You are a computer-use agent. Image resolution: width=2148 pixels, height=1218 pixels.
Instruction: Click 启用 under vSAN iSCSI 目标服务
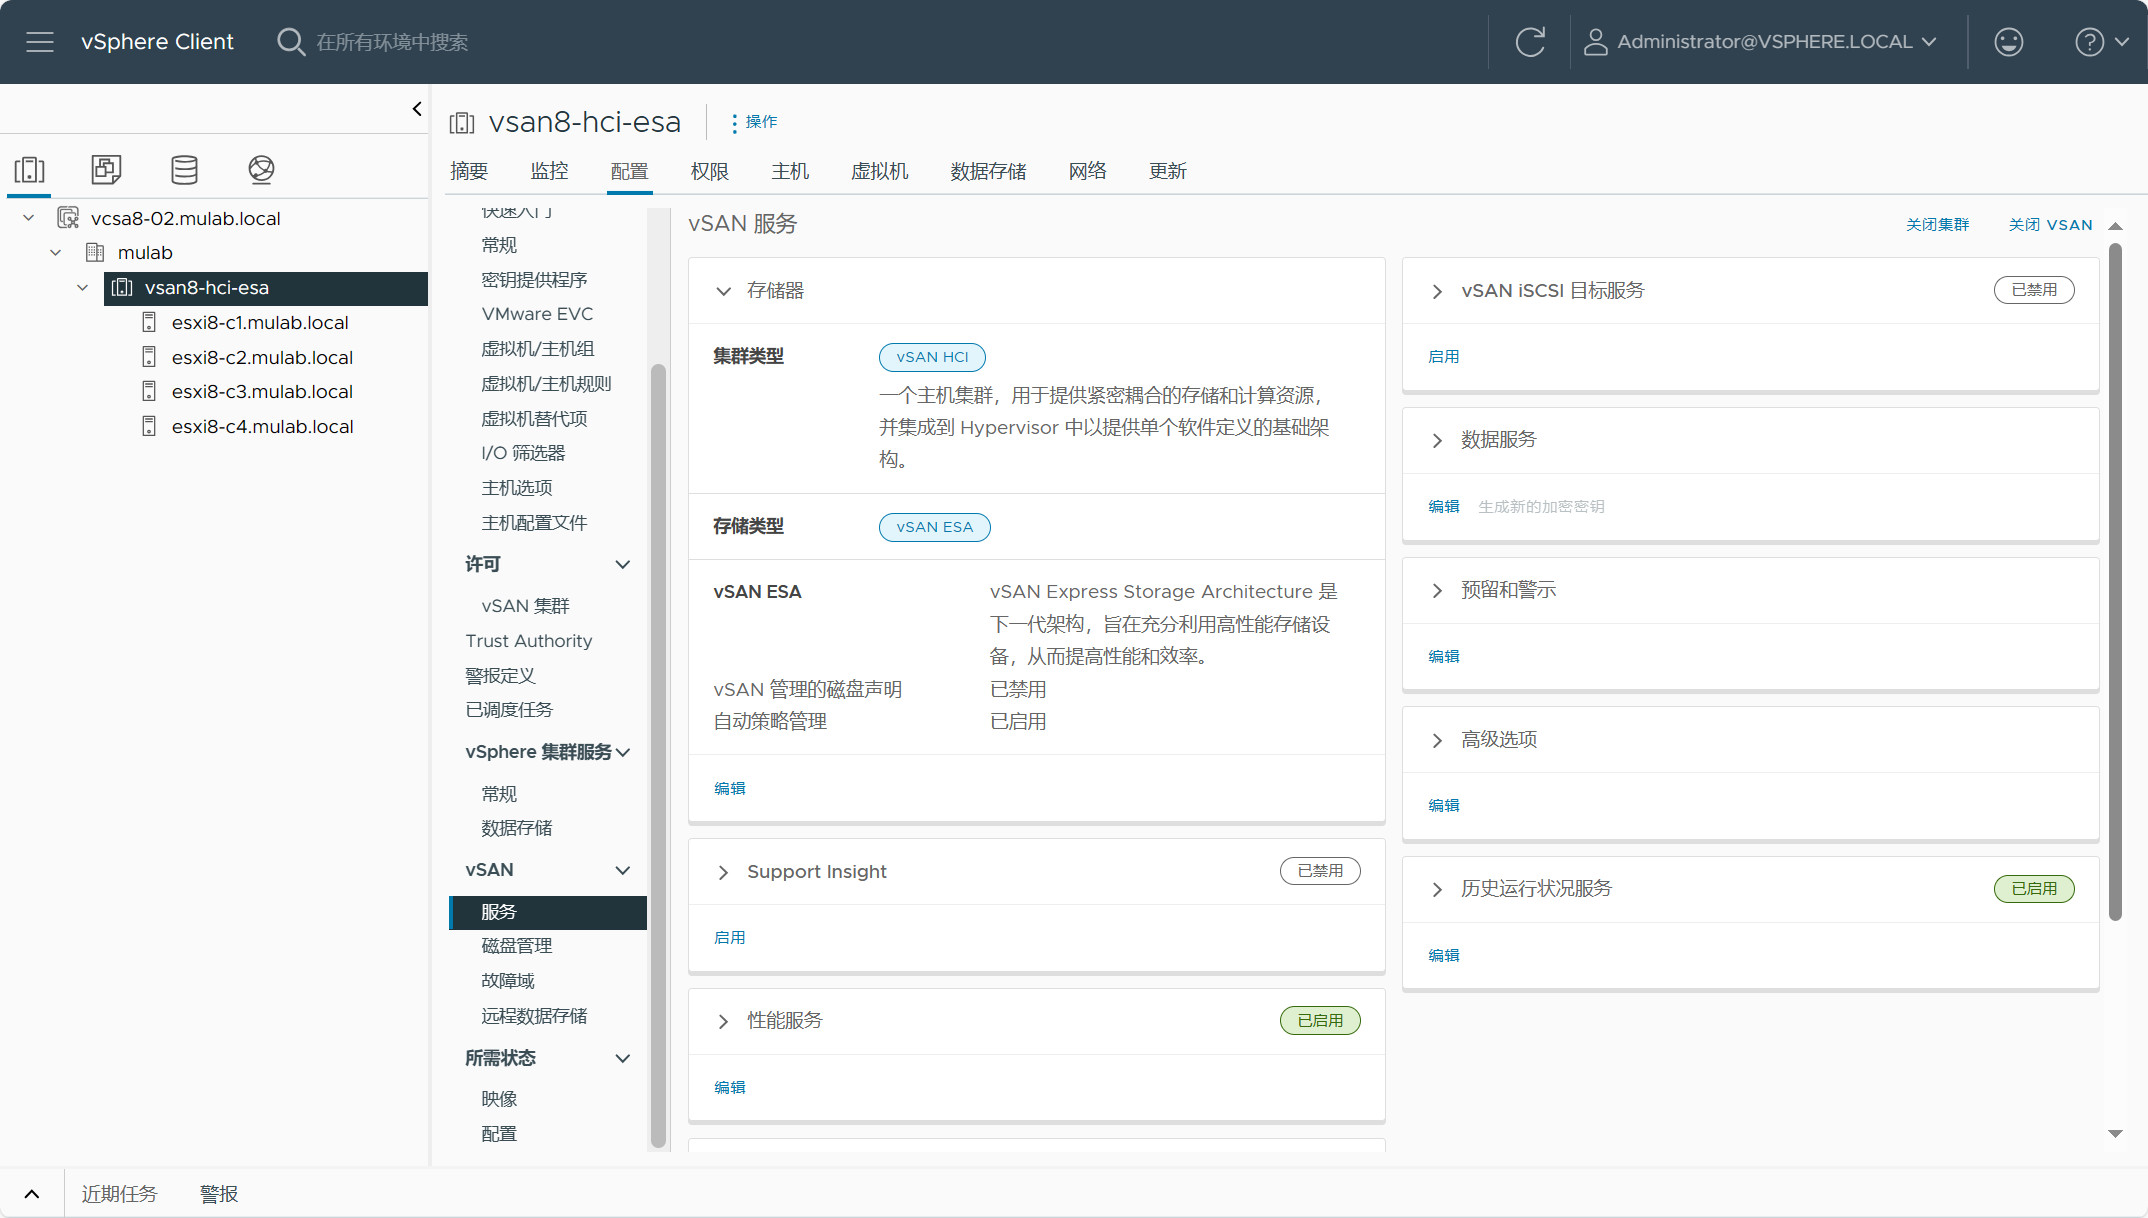pyautogui.click(x=1443, y=356)
